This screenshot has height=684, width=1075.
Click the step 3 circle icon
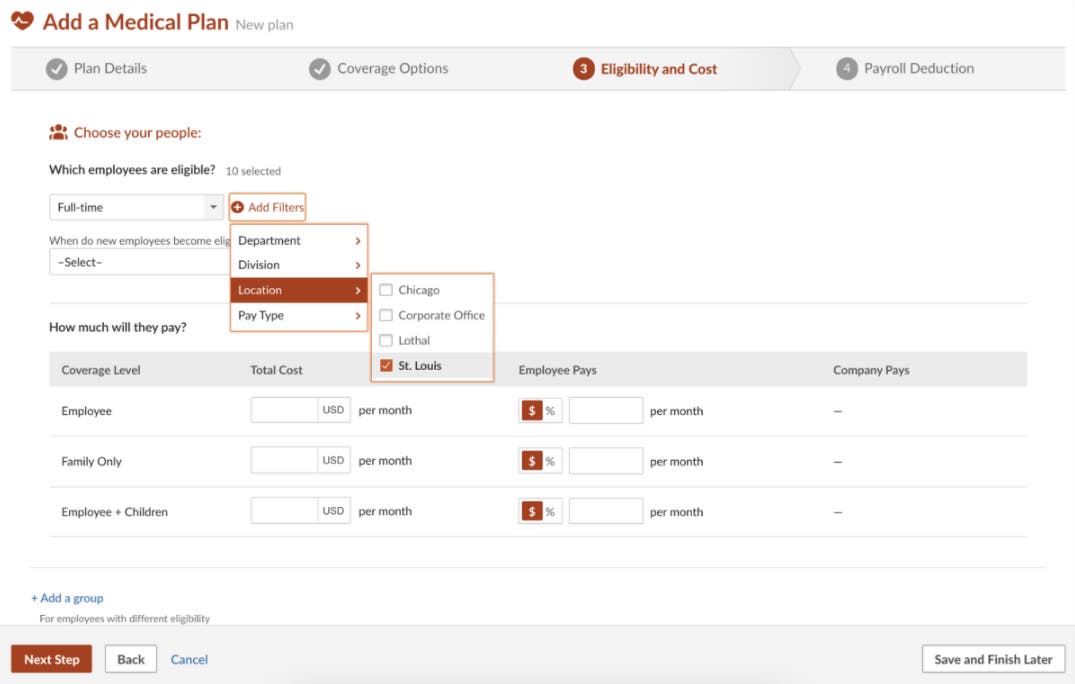(x=583, y=69)
